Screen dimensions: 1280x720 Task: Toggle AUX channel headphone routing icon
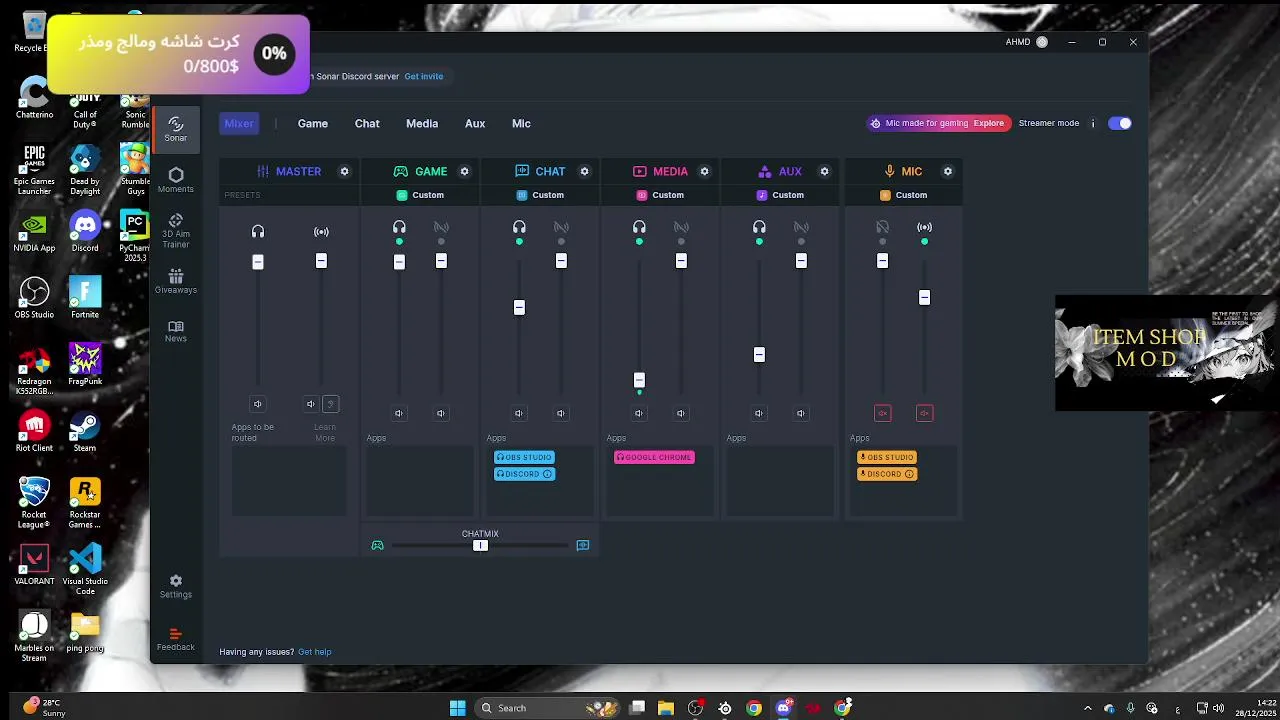pos(759,227)
